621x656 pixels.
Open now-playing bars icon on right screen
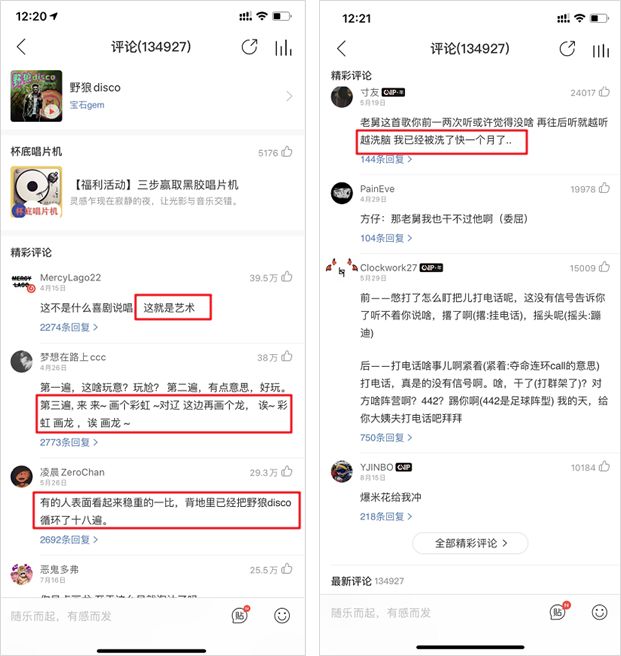pos(600,51)
